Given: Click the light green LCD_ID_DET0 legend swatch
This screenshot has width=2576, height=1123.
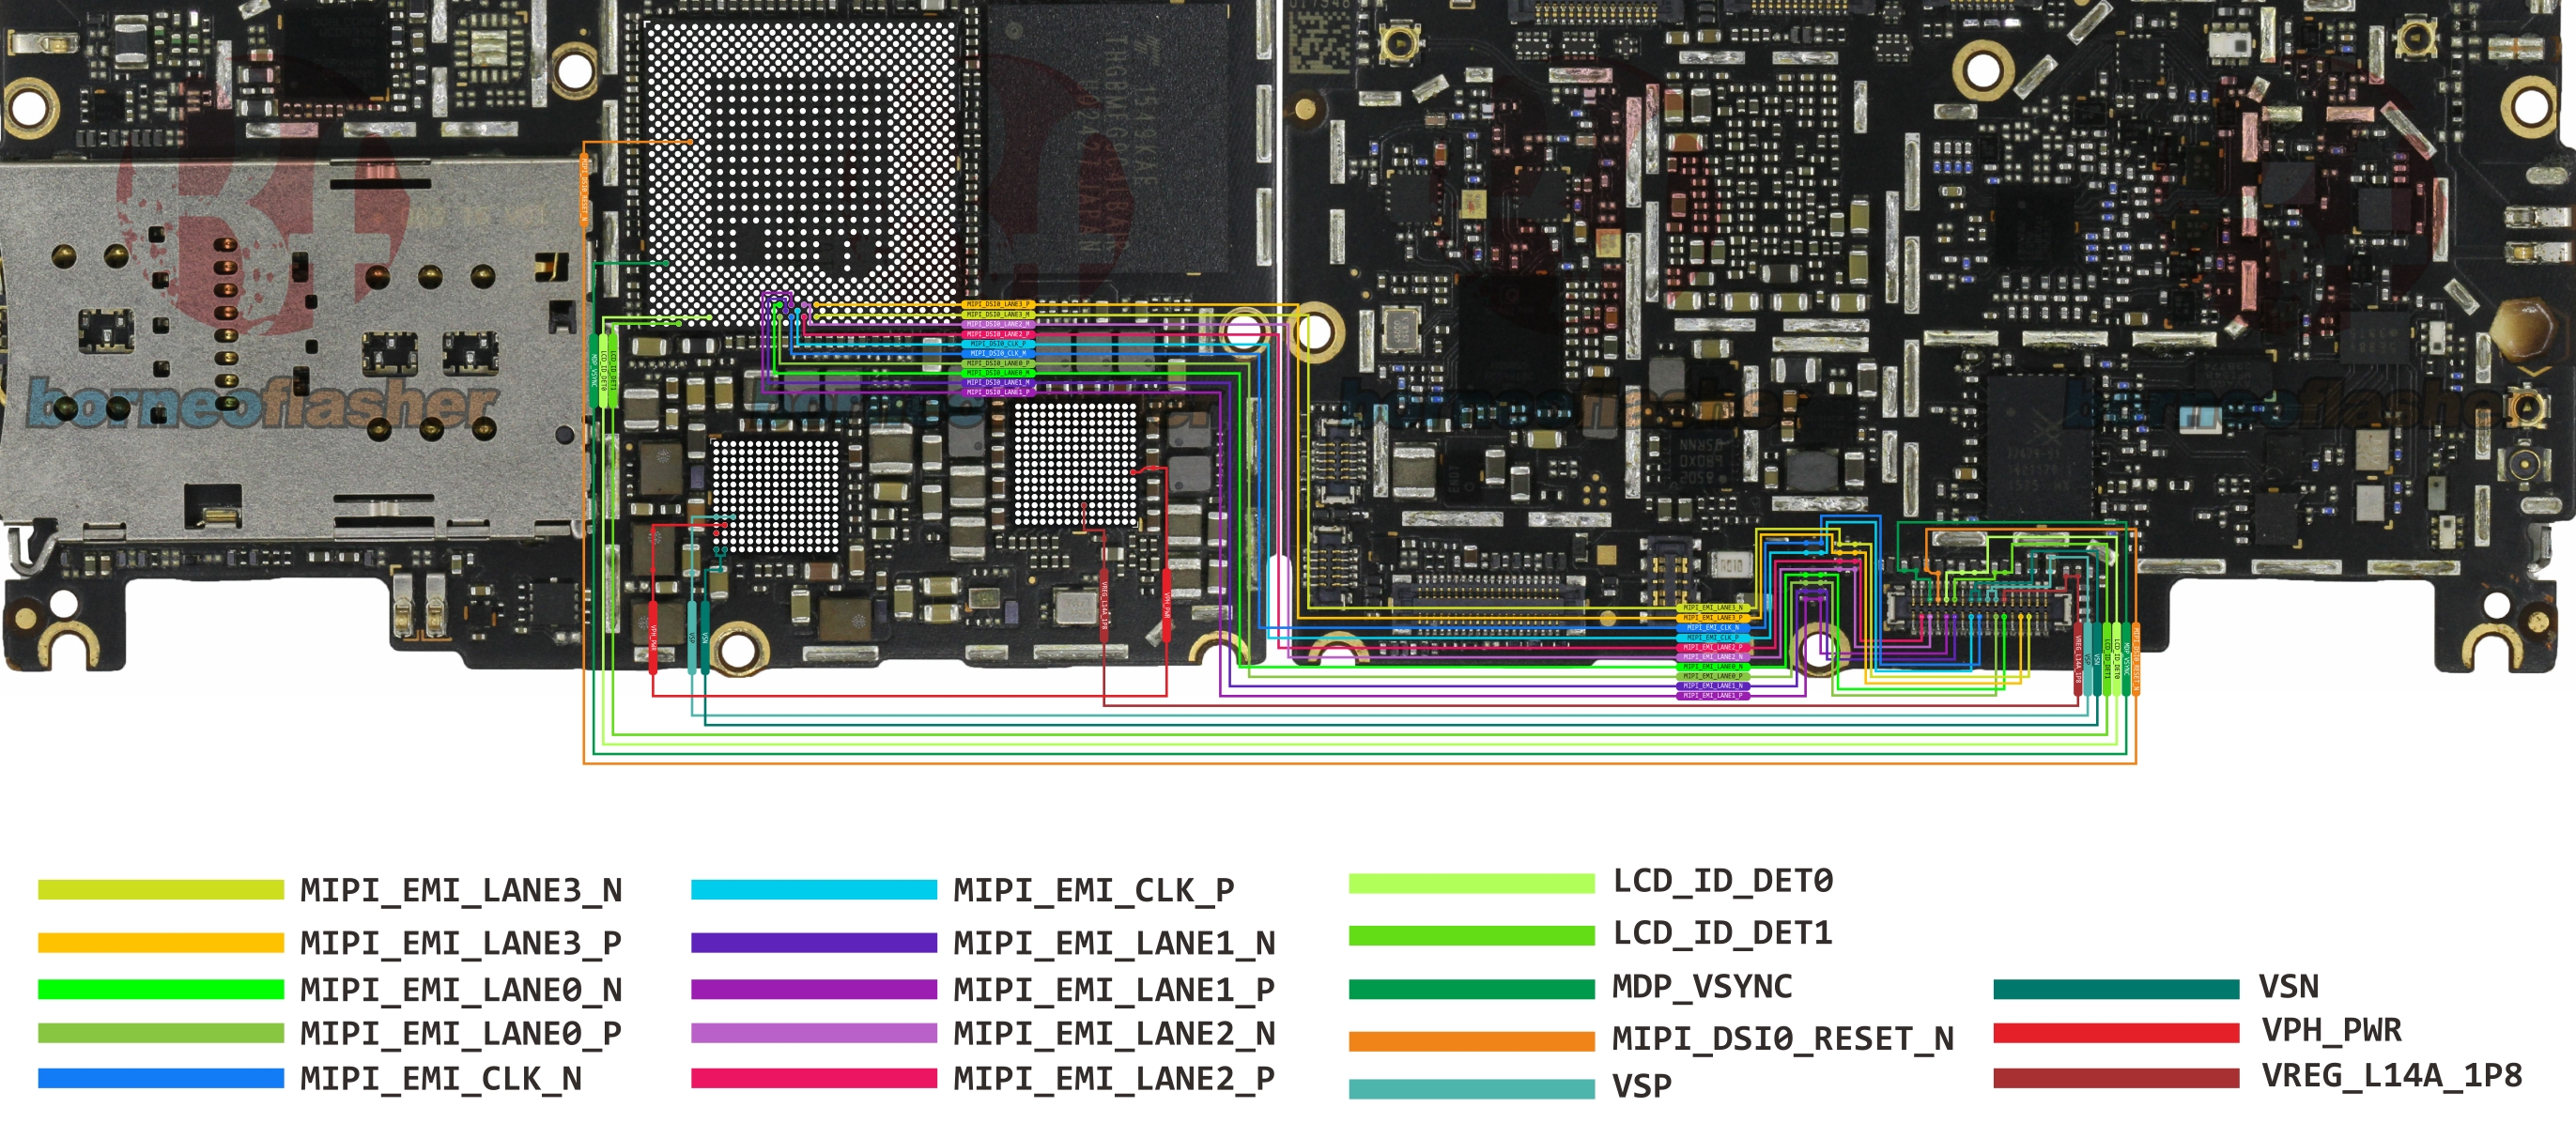Looking at the screenshot, I should [1471, 883].
